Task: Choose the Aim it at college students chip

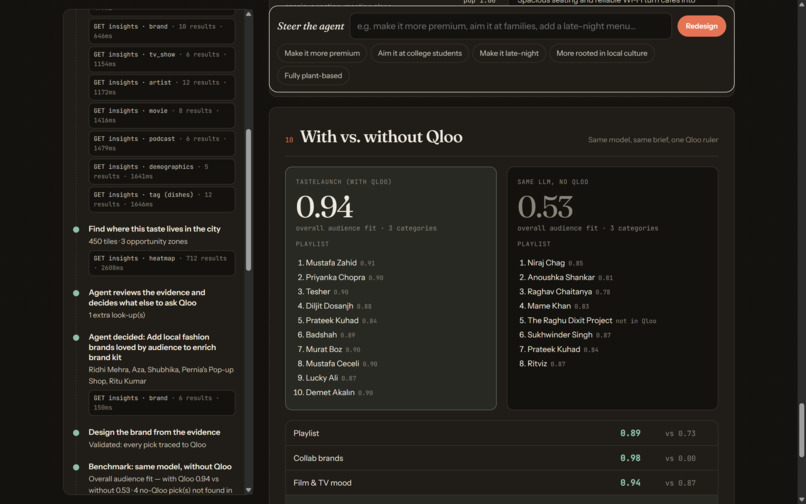Action: click(419, 53)
